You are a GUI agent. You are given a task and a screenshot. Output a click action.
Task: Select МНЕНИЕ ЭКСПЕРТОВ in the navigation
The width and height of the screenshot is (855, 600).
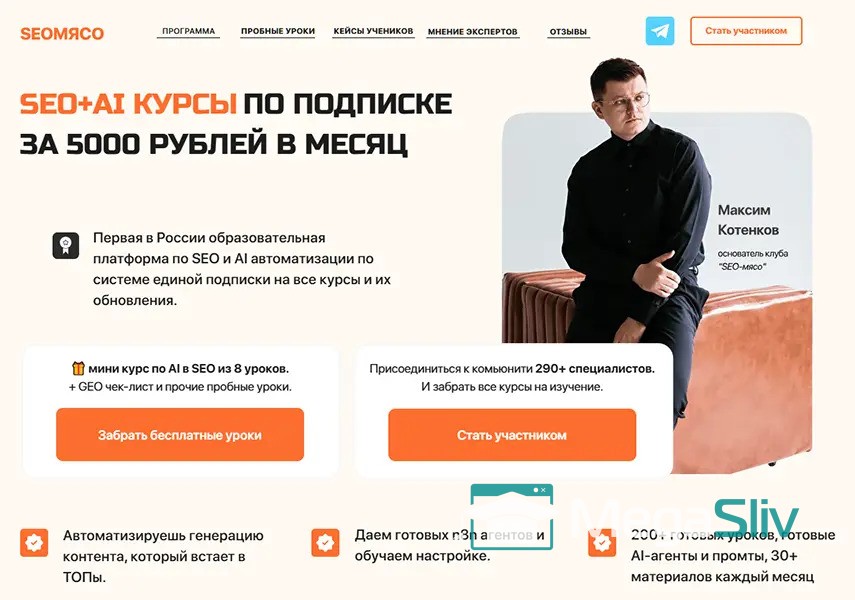coord(473,32)
